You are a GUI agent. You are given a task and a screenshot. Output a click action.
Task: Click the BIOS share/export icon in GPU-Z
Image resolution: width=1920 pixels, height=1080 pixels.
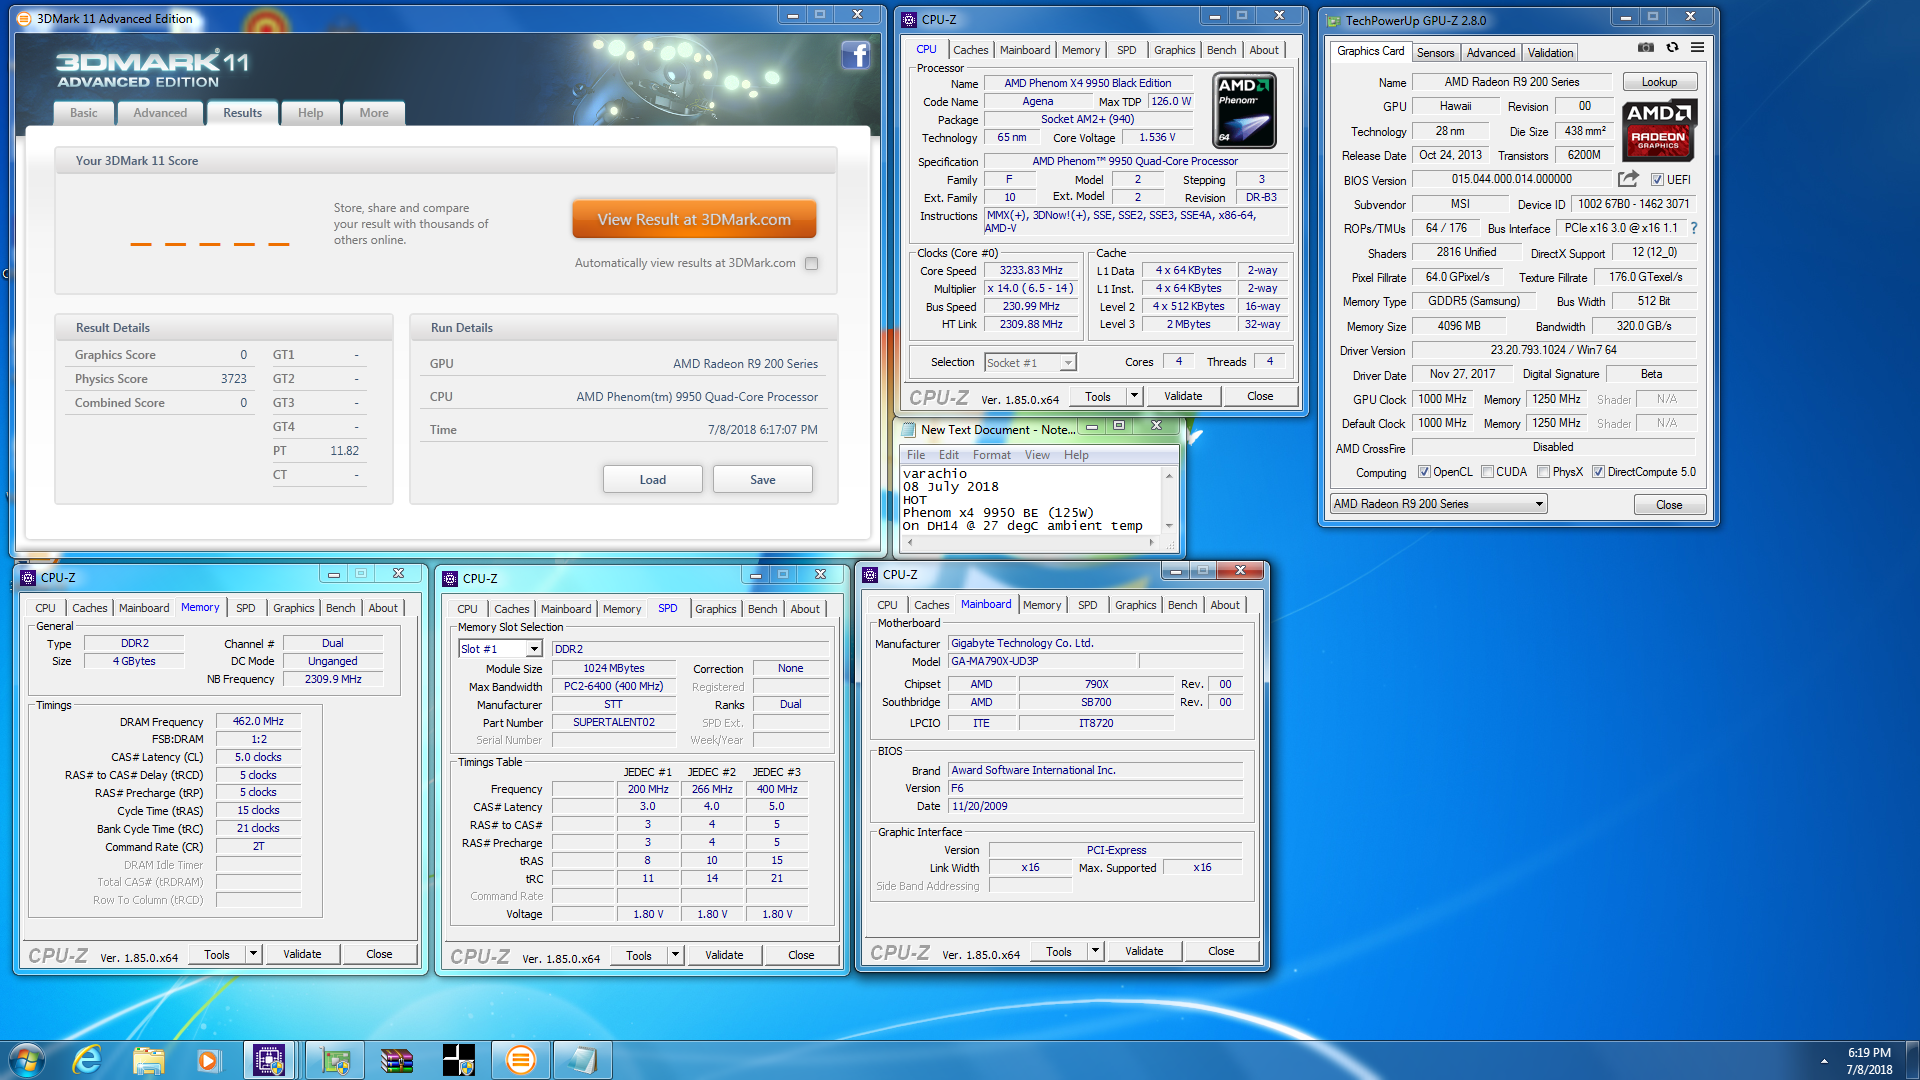pos(1628,179)
